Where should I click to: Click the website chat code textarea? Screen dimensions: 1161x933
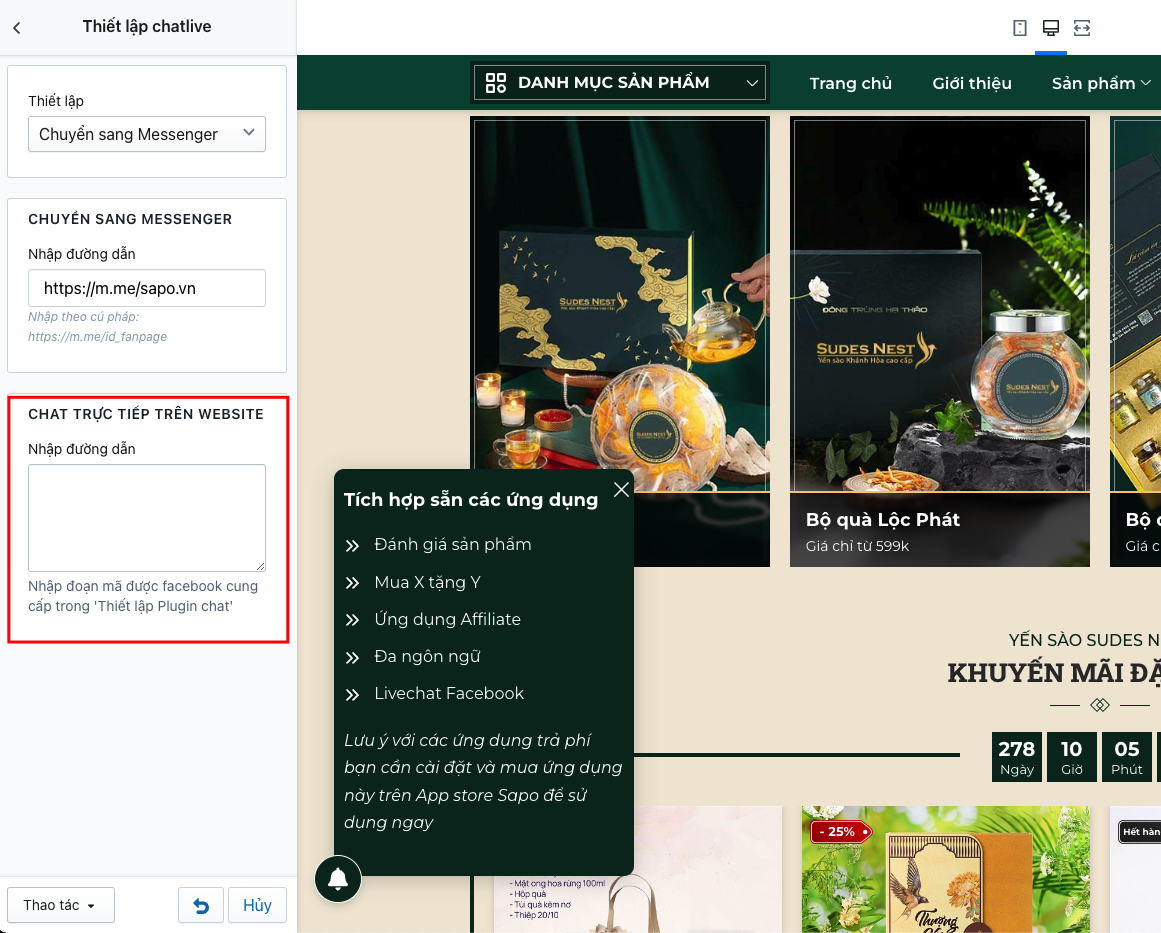click(x=147, y=518)
